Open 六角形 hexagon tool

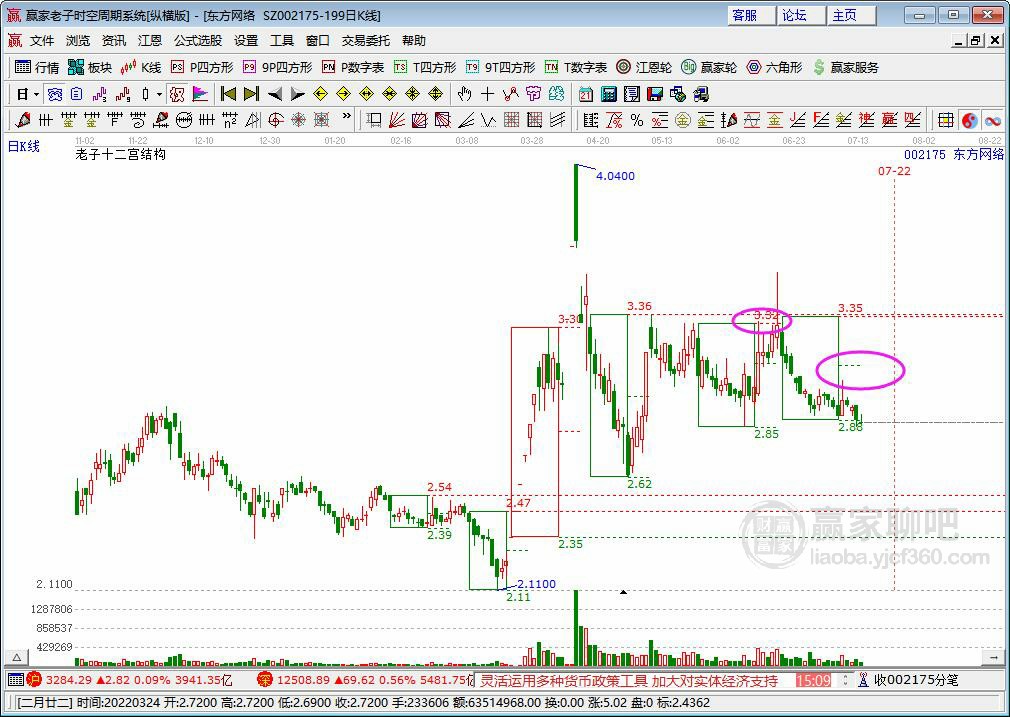pos(774,67)
